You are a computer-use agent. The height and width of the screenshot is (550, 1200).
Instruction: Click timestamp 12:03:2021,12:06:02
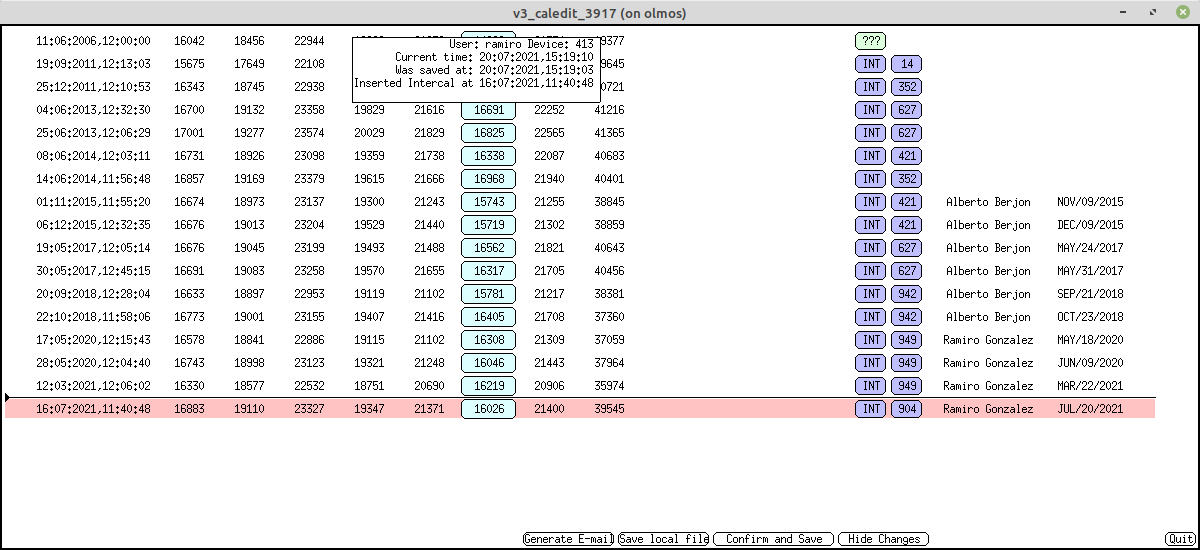coord(93,386)
